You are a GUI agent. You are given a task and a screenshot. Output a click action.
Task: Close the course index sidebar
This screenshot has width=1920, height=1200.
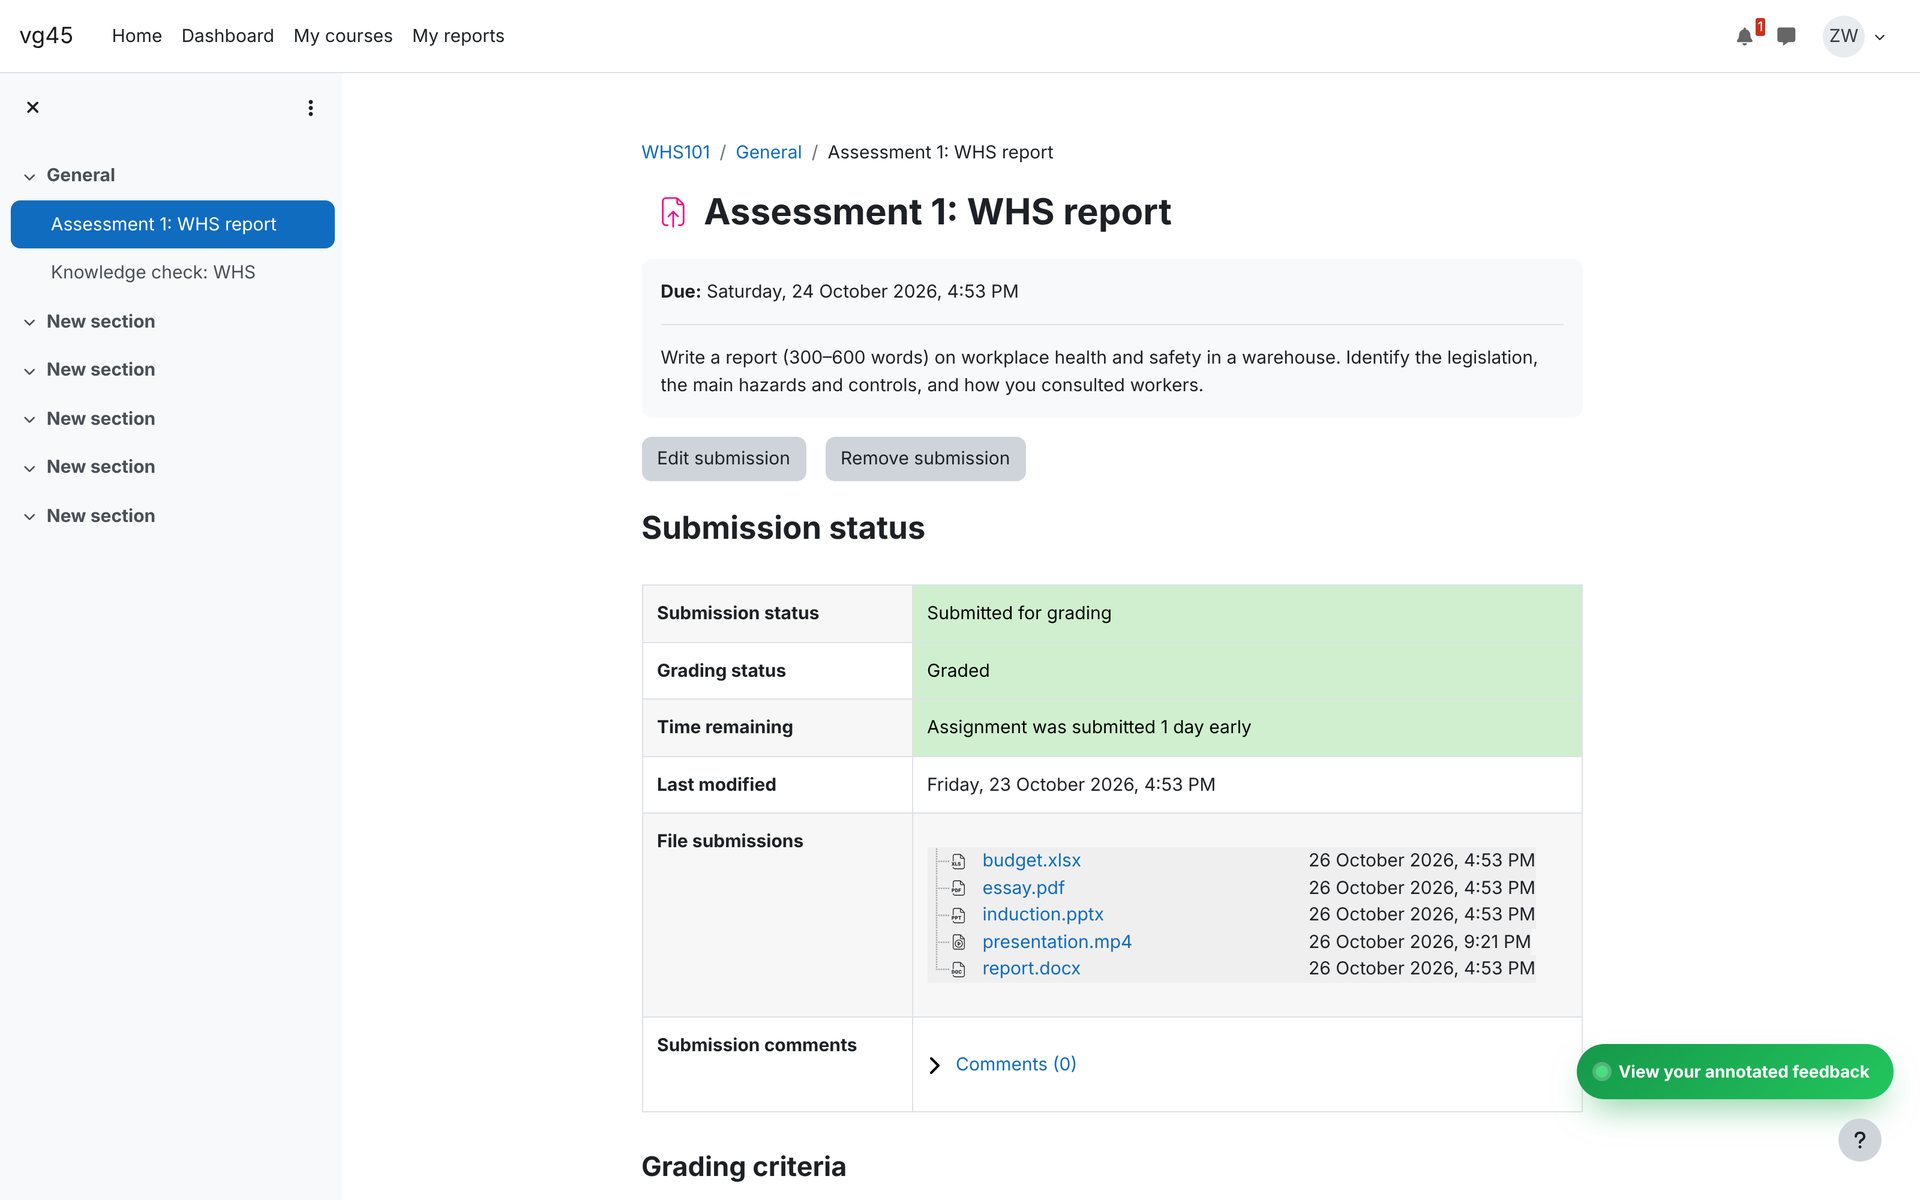coord(33,107)
